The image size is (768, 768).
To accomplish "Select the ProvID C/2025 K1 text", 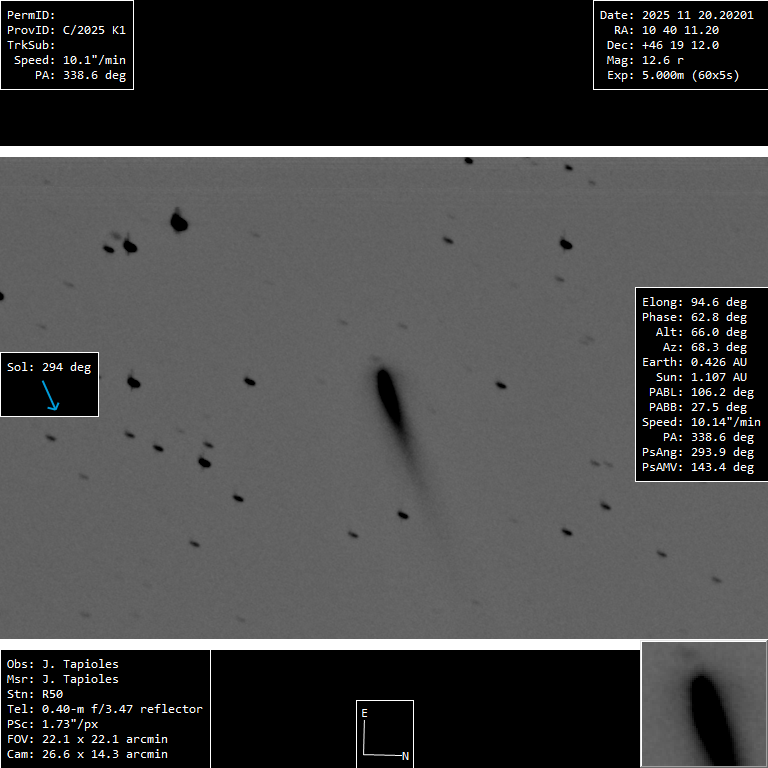I will (66, 30).
